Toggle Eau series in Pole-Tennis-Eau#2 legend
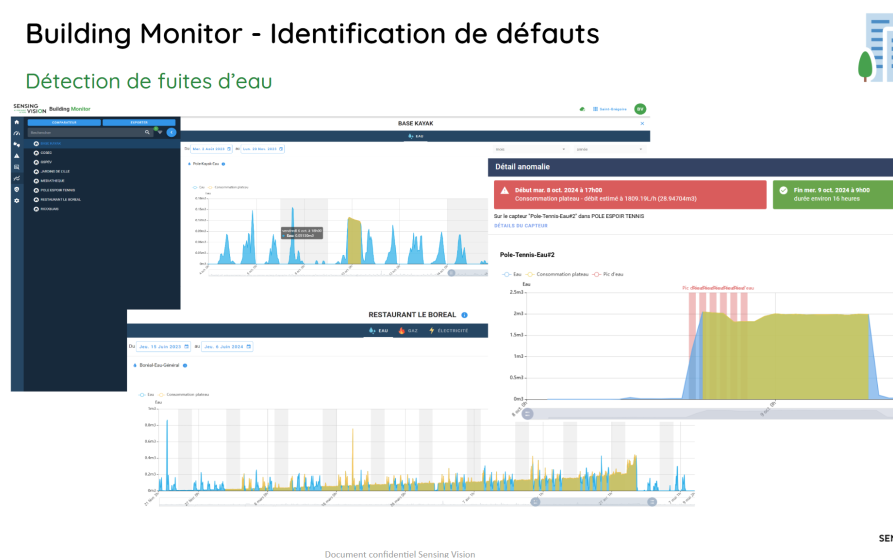The image size is (893, 558). pyautogui.click(x=512, y=274)
